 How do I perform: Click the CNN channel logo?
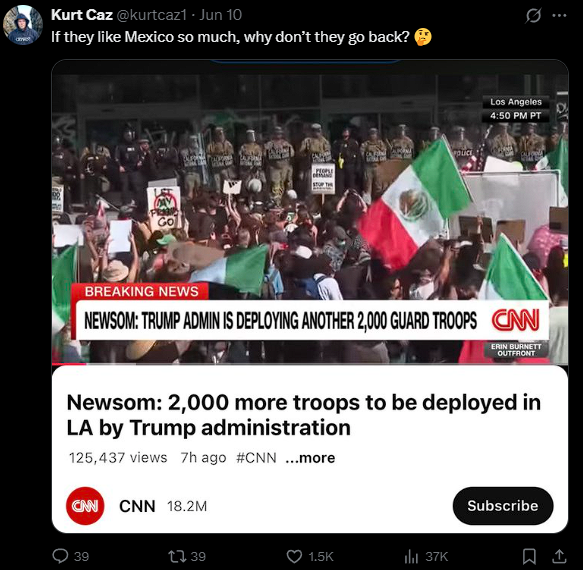[x=85, y=506]
